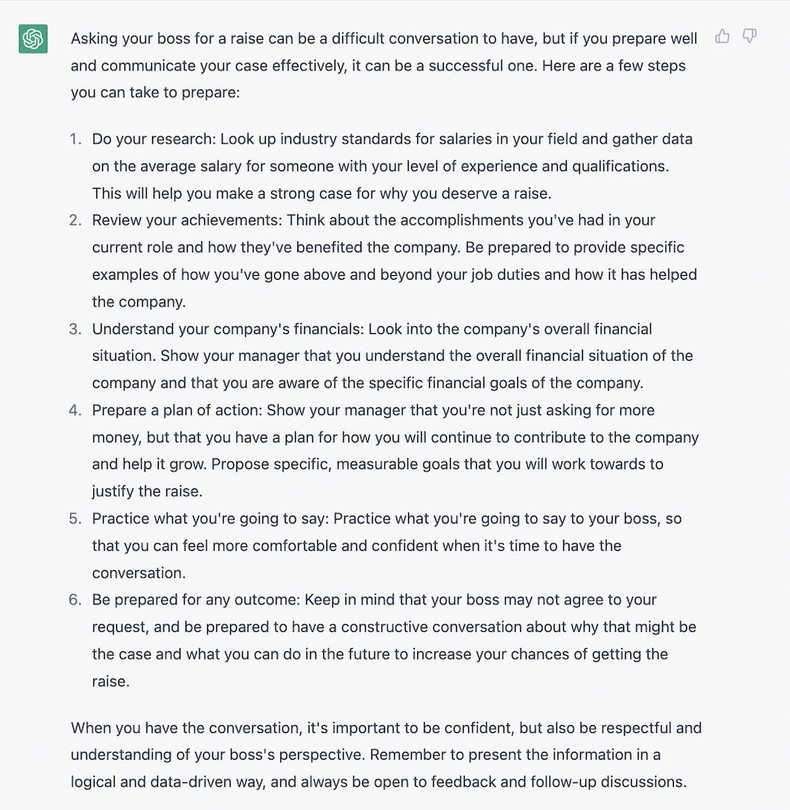The height and width of the screenshot is (810, 790).
Task: Click list number 4 marker
Action: tap(75, 410)
